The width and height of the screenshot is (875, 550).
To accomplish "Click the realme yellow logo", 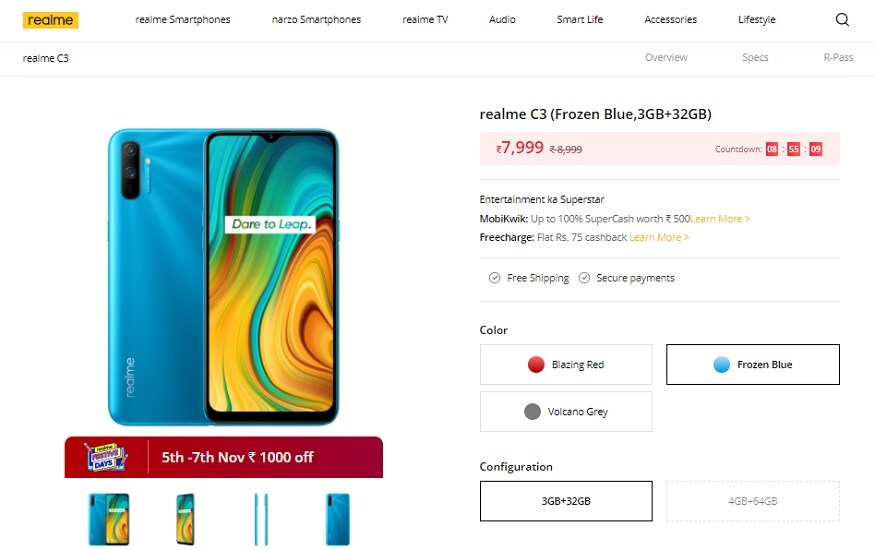I will pos(50,20).
